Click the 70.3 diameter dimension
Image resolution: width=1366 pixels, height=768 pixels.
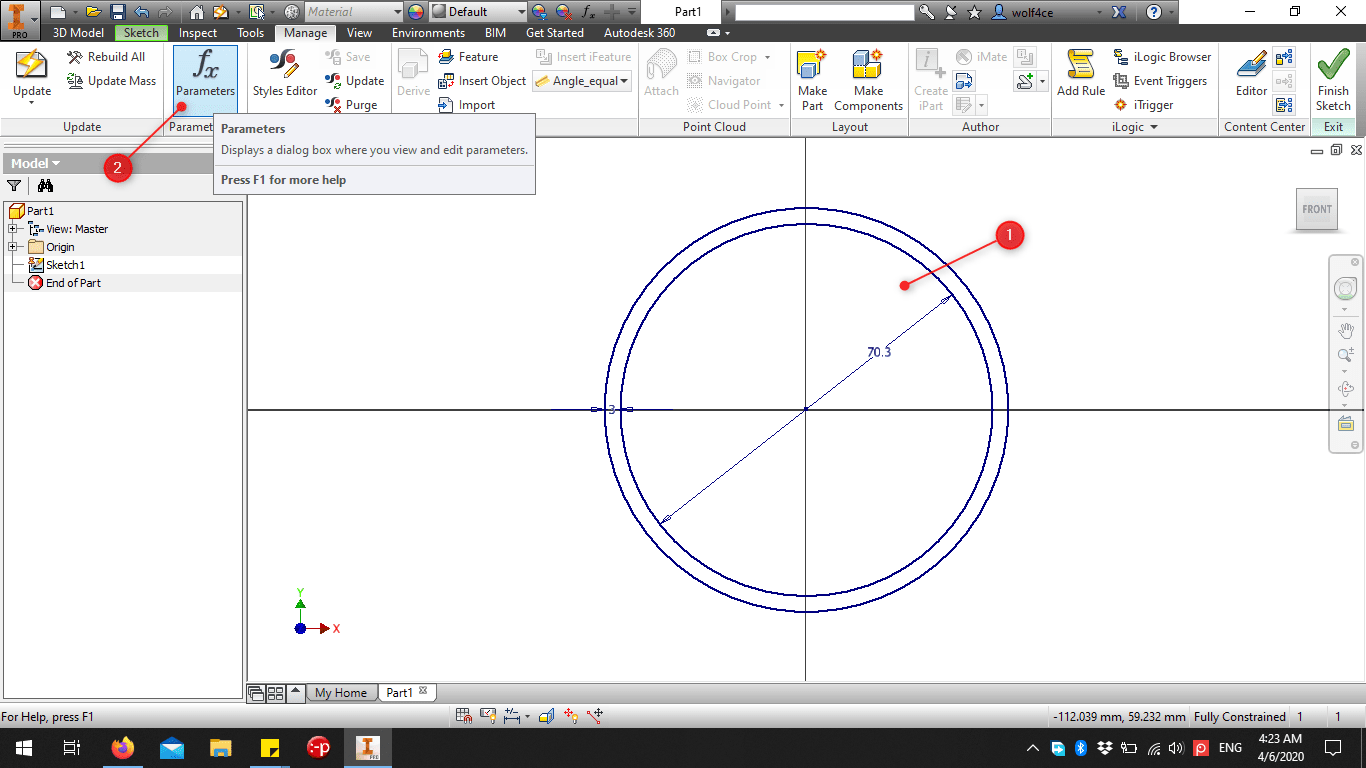(x=879, y=352)
